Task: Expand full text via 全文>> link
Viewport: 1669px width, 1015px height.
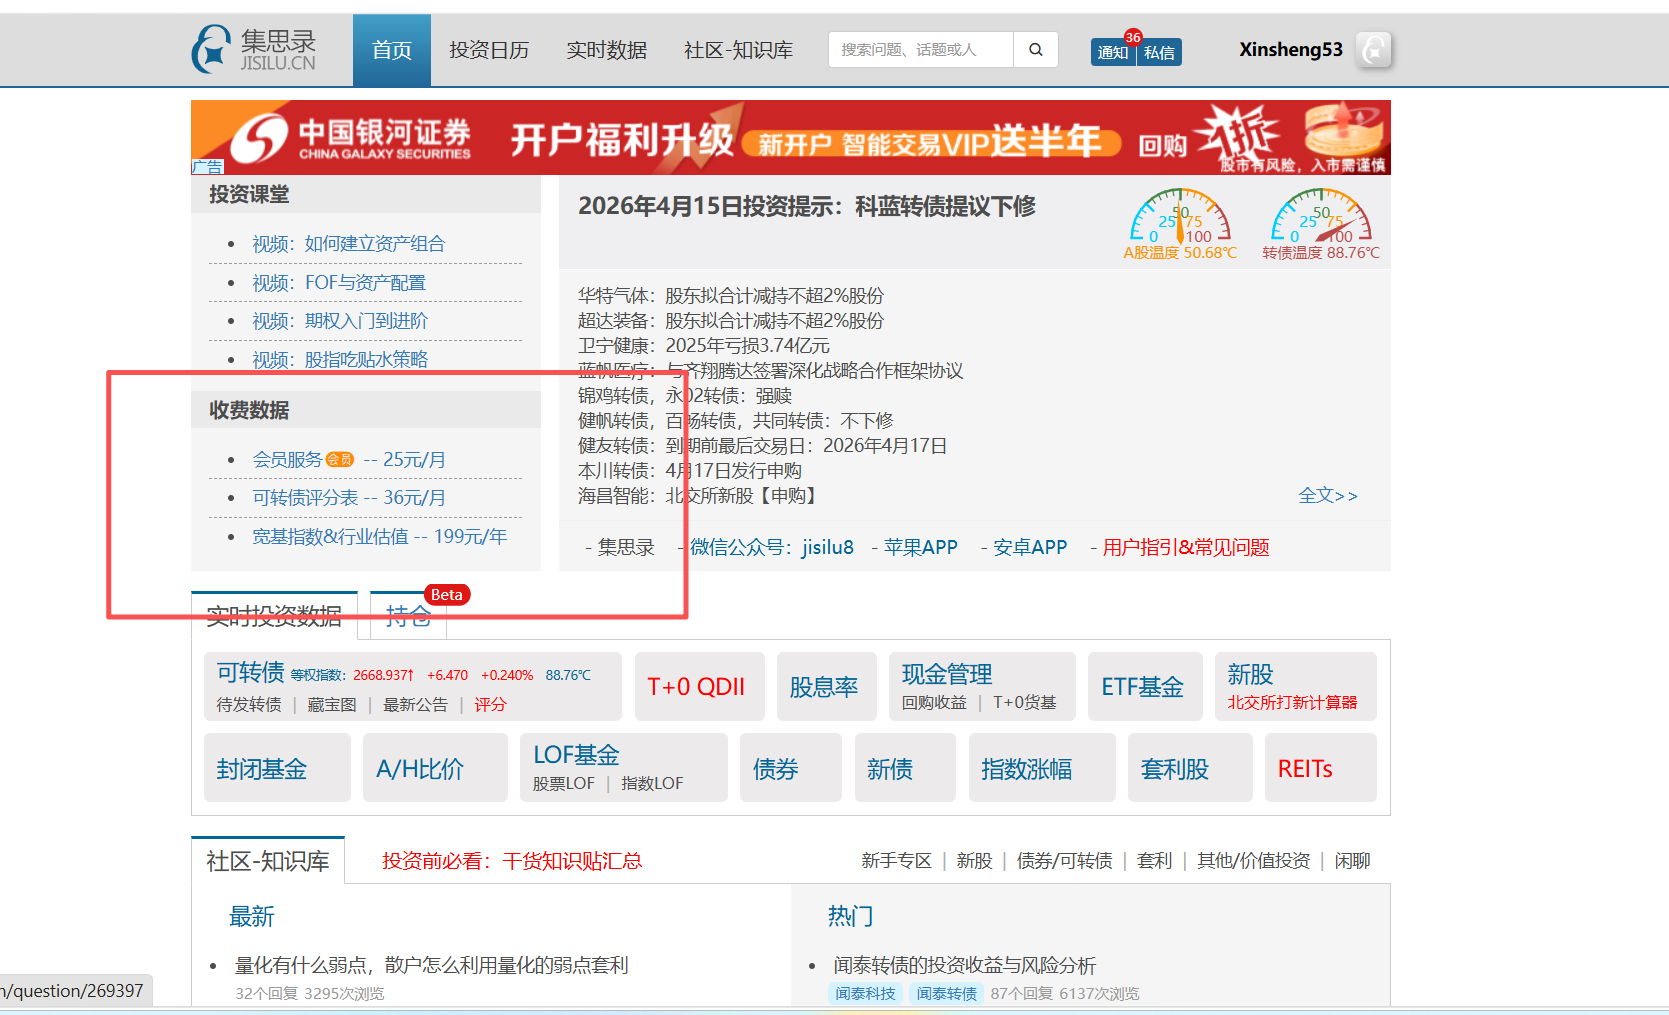Action: (x=1327, y=496)
